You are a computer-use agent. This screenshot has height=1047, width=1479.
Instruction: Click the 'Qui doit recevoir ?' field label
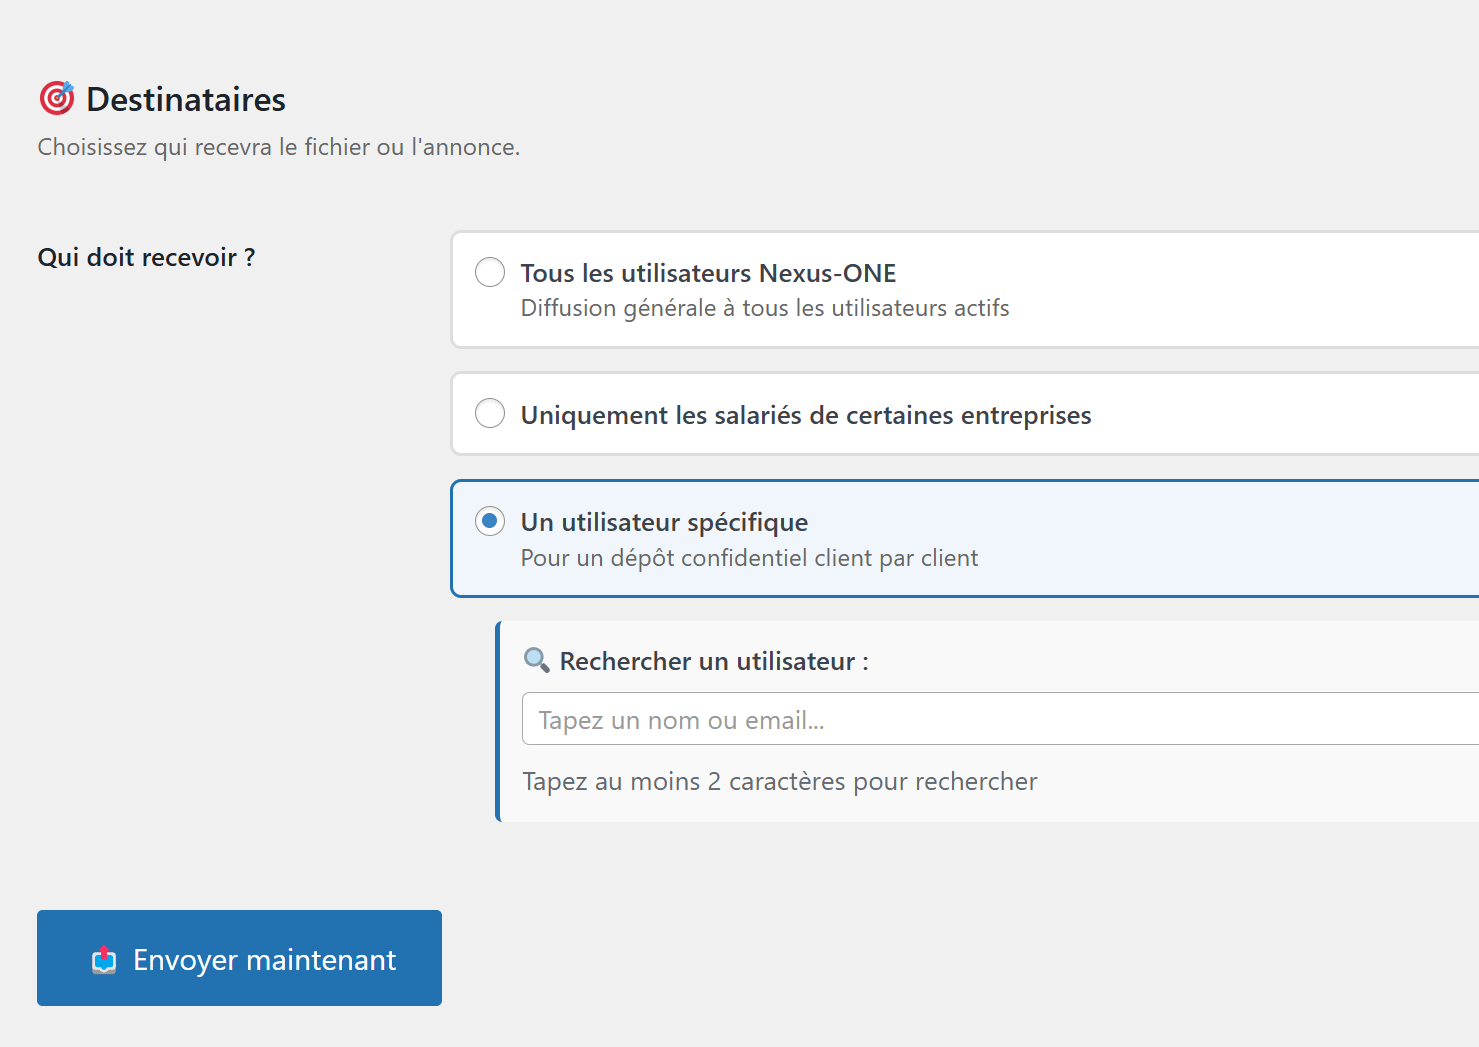(146, 257)
